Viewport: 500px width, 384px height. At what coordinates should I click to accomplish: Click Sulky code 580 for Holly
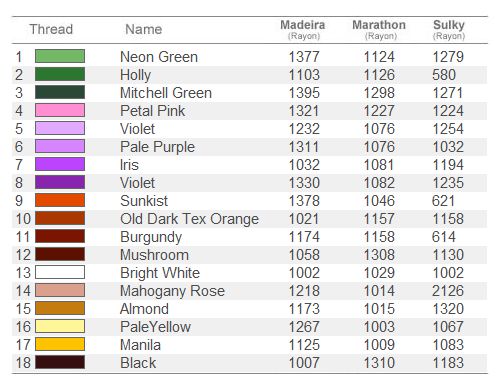444,75
